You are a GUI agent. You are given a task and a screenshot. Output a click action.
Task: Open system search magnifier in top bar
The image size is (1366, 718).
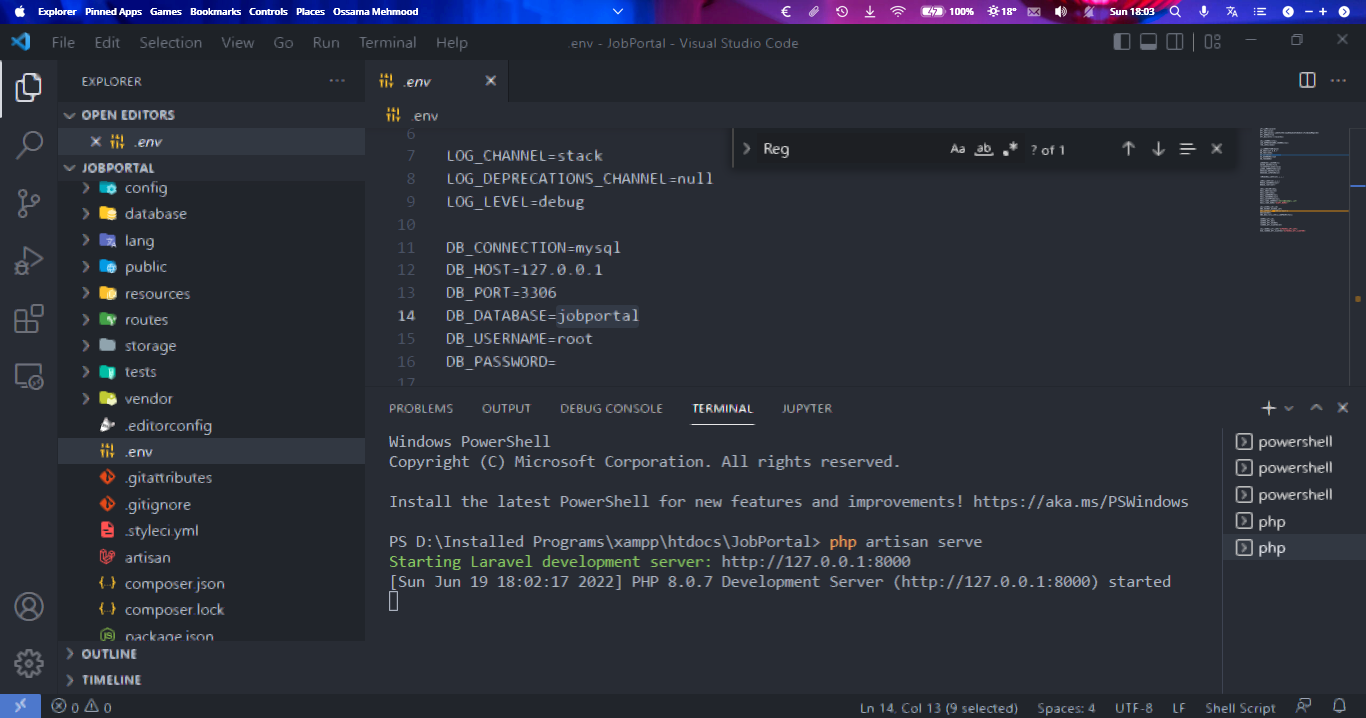[1175, 11]
